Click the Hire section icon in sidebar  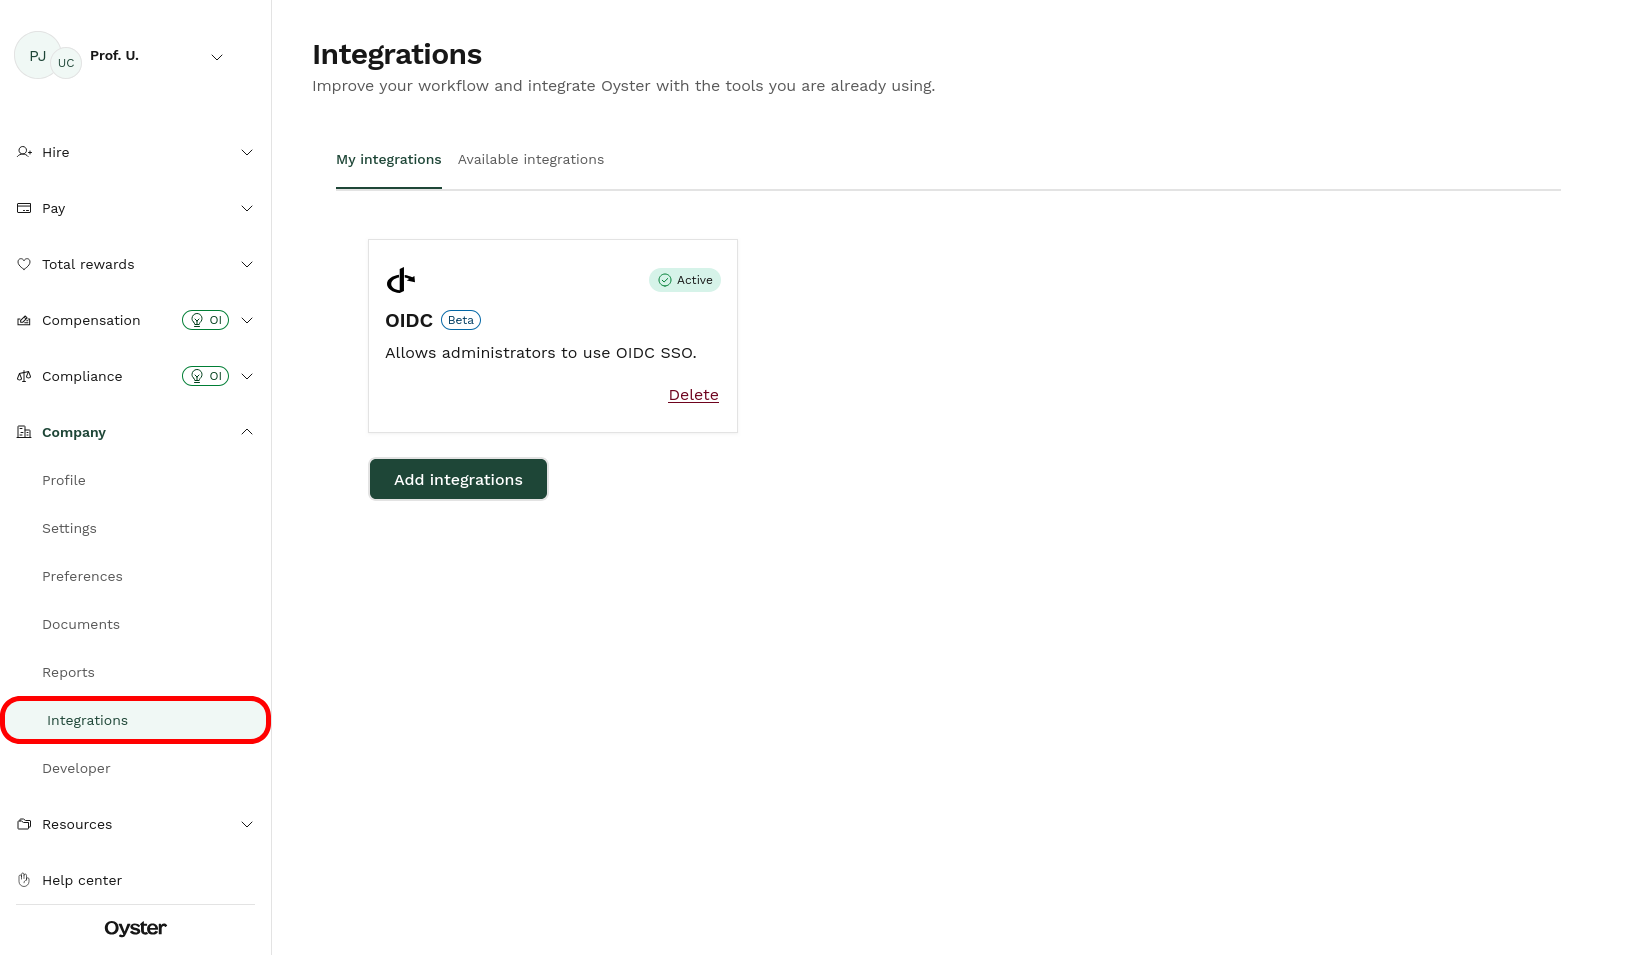pyautogui.click(x=24, y=152)
